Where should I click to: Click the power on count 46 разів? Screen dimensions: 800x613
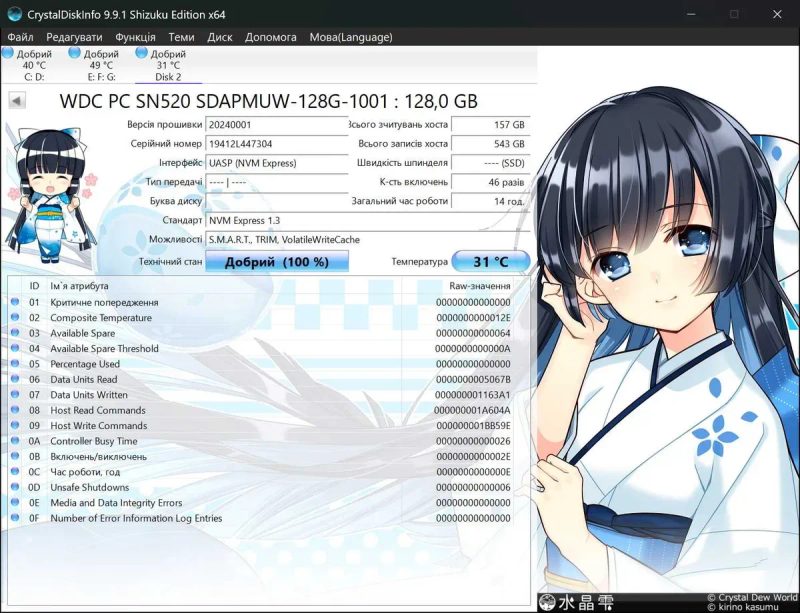coord(491,182)
